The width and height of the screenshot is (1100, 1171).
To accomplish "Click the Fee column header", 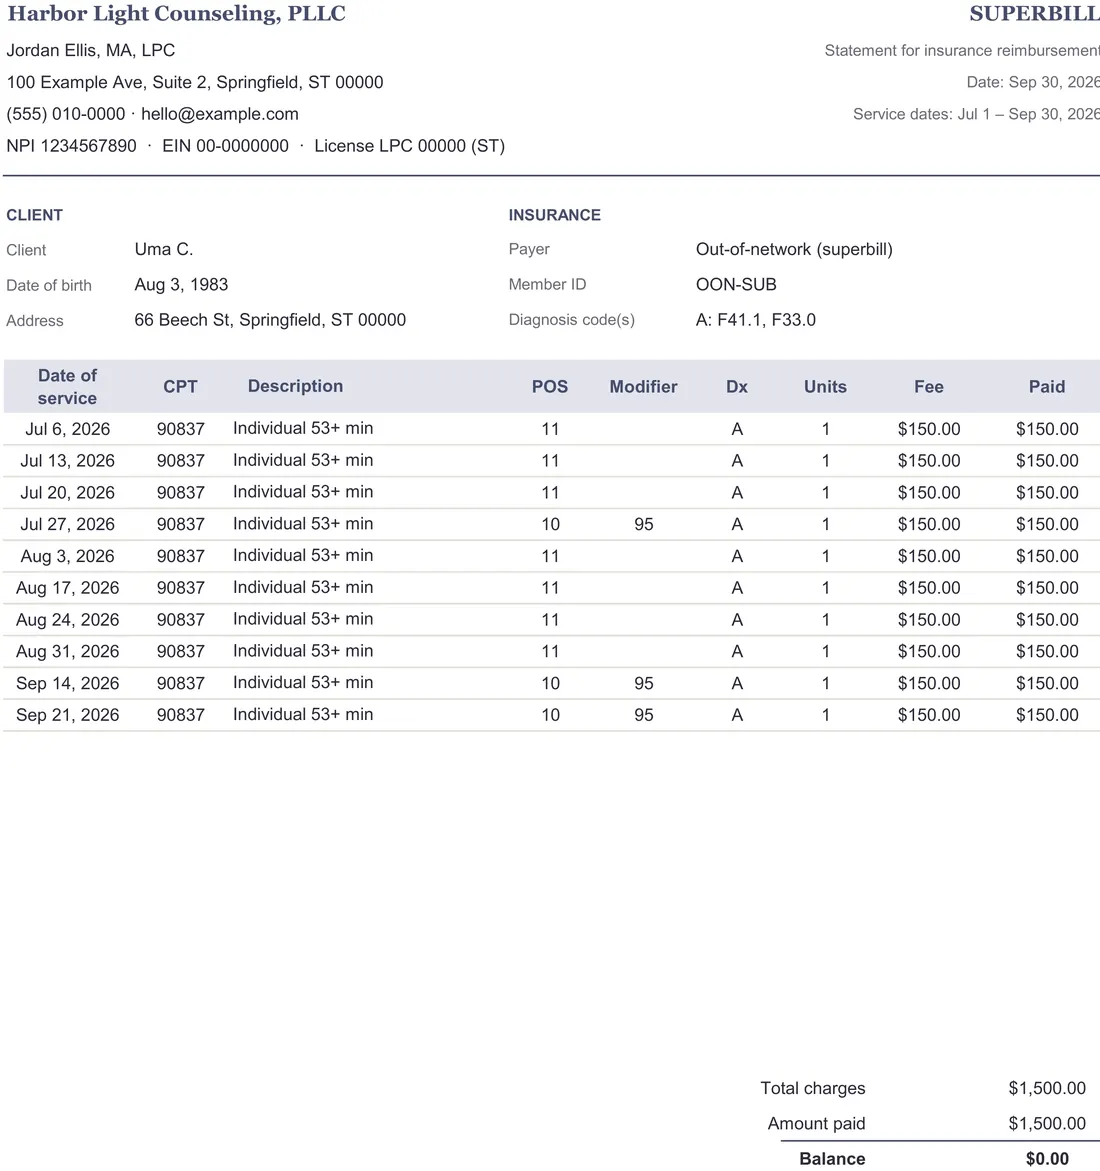I will (929, 387).
